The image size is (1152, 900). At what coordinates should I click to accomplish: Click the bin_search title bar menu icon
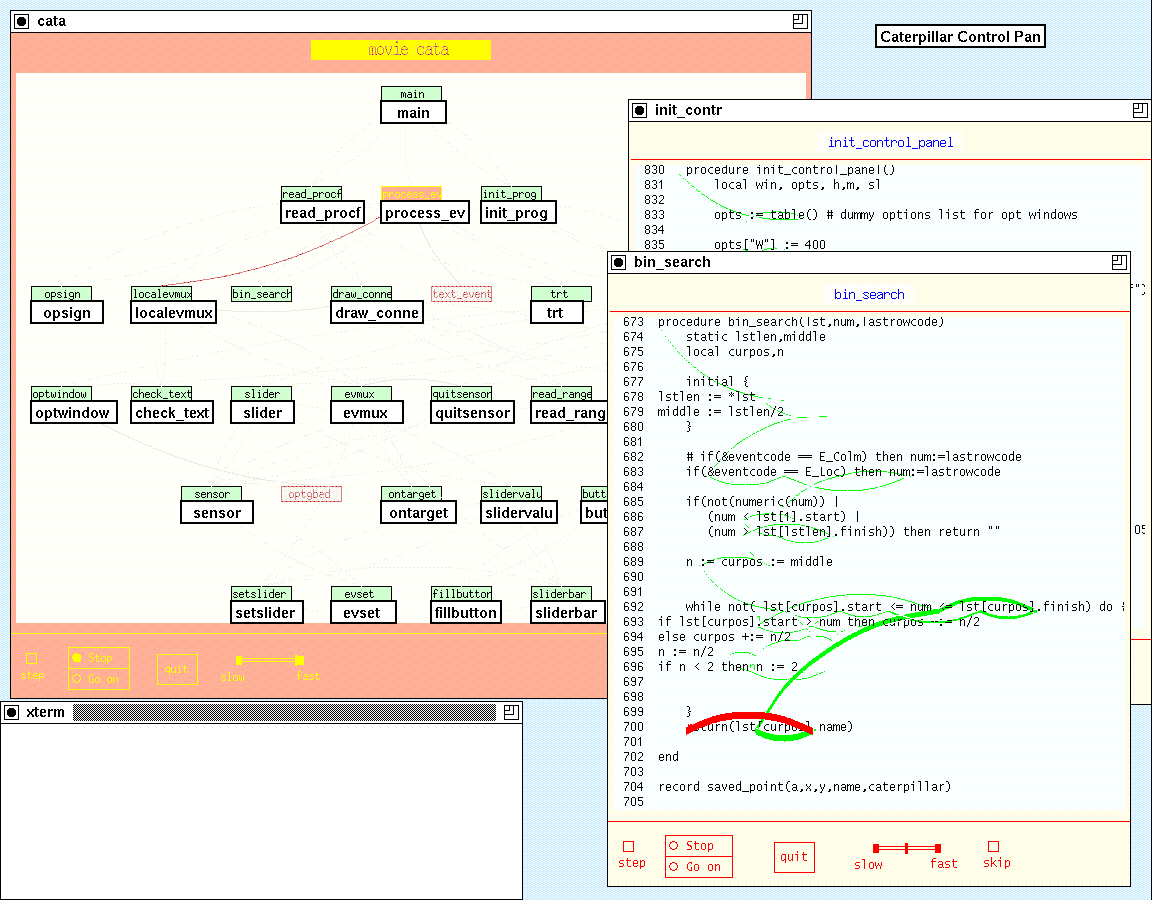tap(619, 262)
